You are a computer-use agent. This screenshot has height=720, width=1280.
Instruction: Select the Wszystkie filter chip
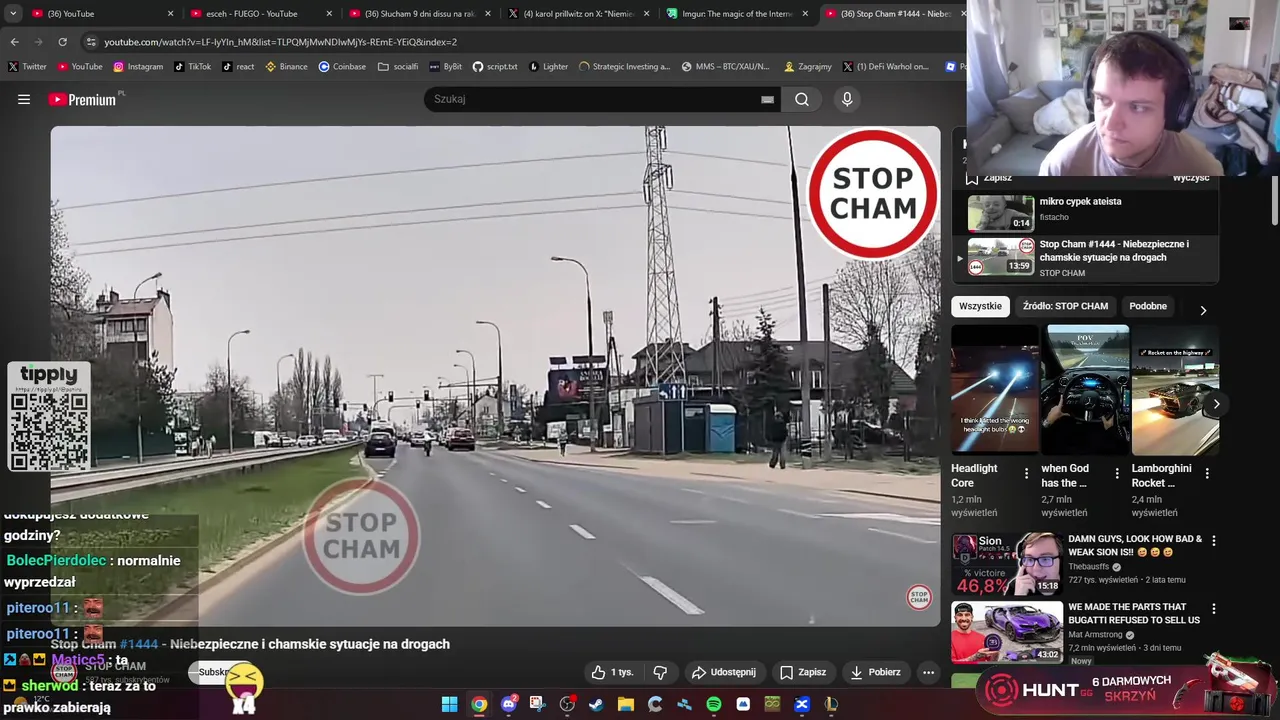[980, 306]
